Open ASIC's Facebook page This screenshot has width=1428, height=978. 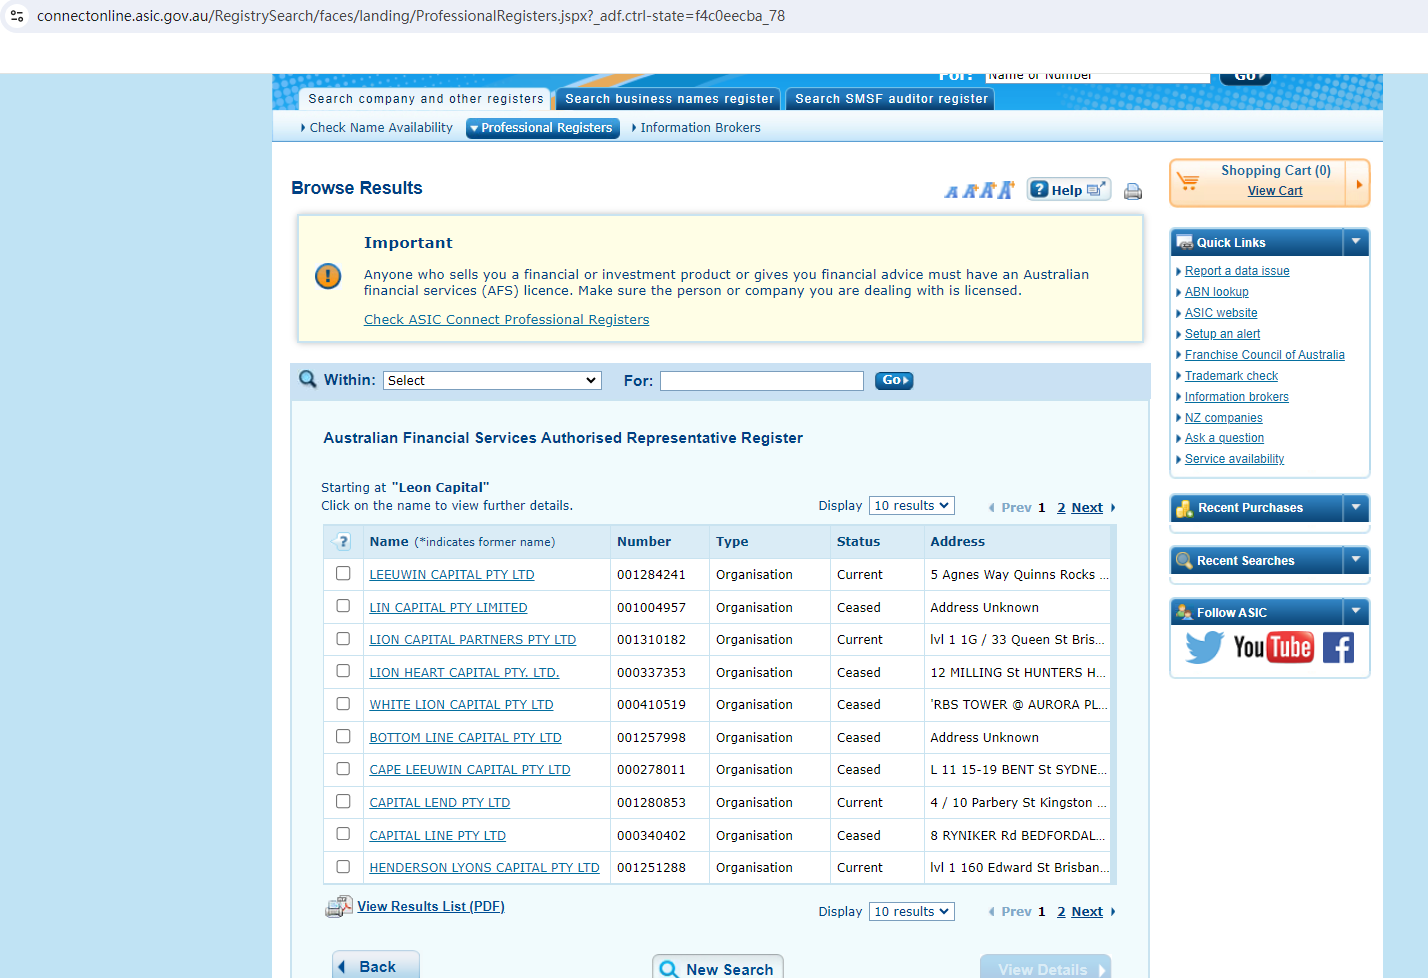(x=1338, y=647)
